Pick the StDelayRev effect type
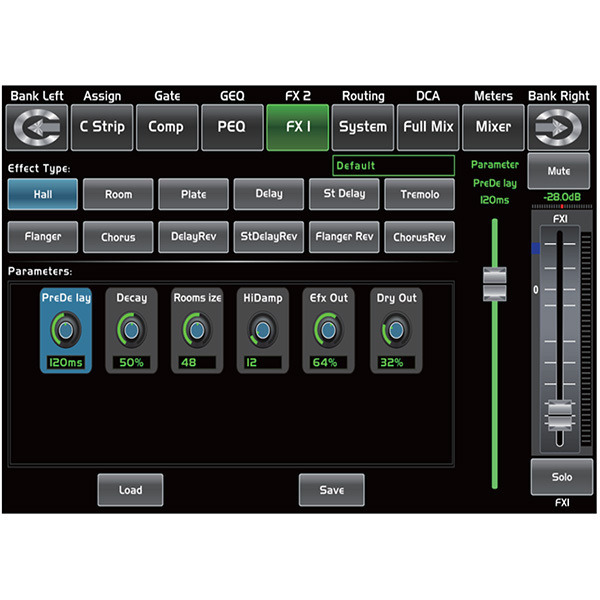This screenshot has width=600, height=600. (268, 238)
